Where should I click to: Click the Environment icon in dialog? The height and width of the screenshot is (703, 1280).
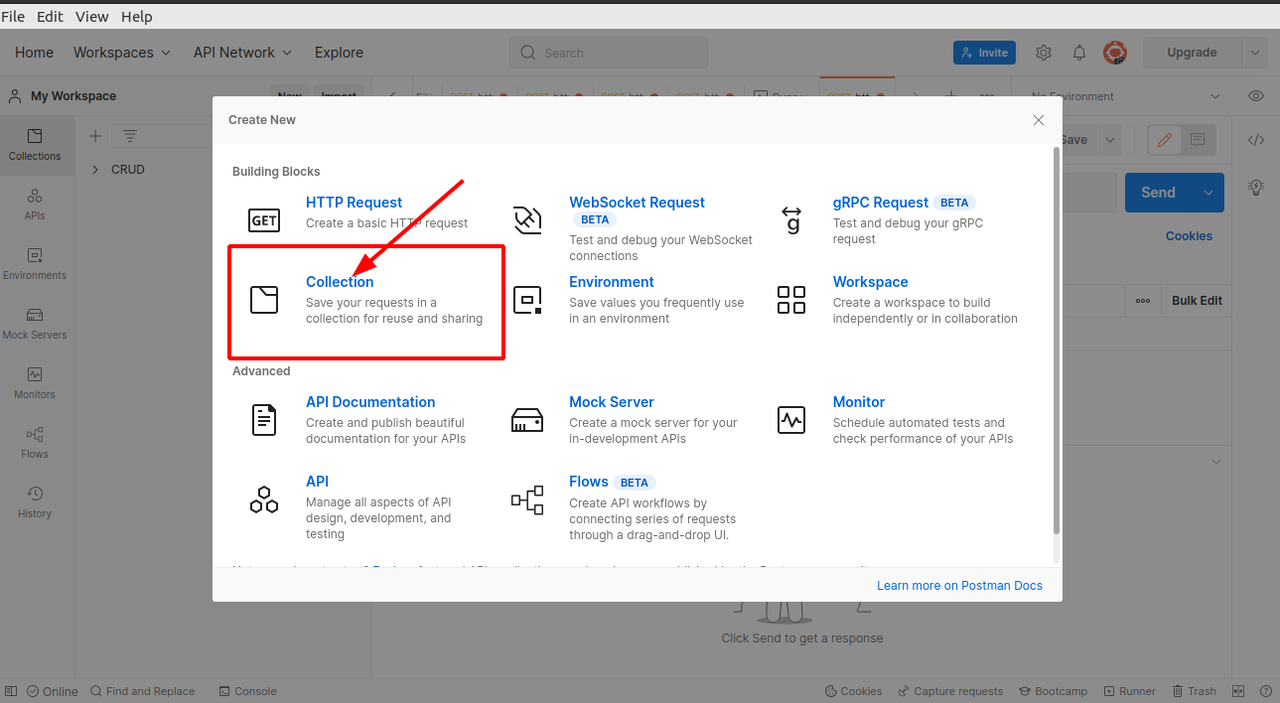[527, 299]
